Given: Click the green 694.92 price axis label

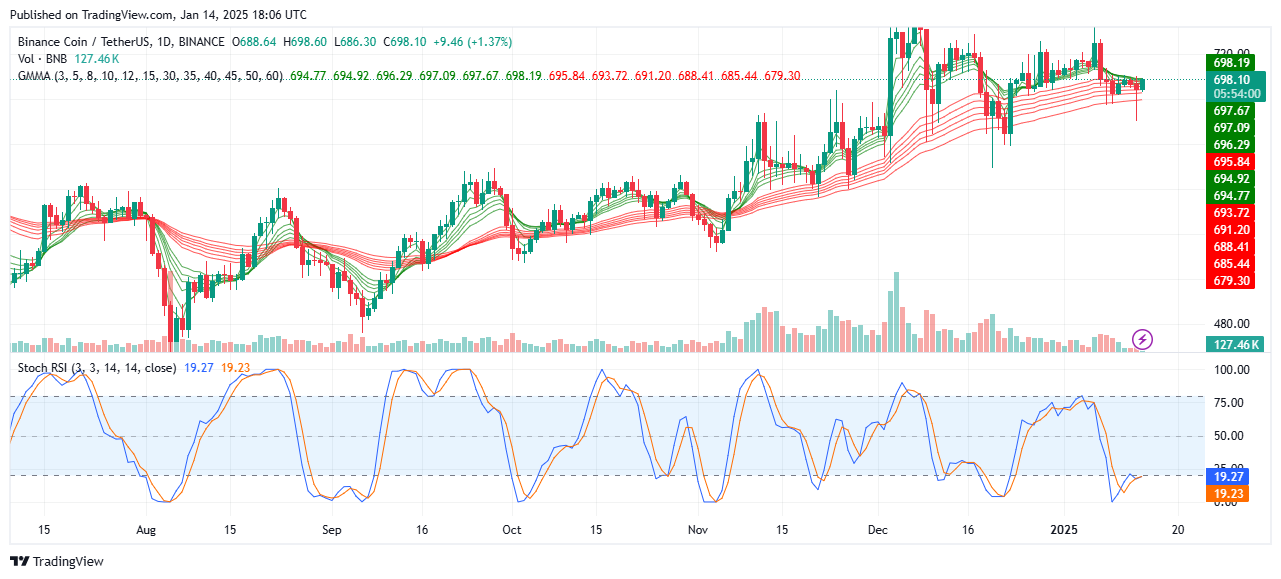Looking at the screenshot, I should 1231,179.
